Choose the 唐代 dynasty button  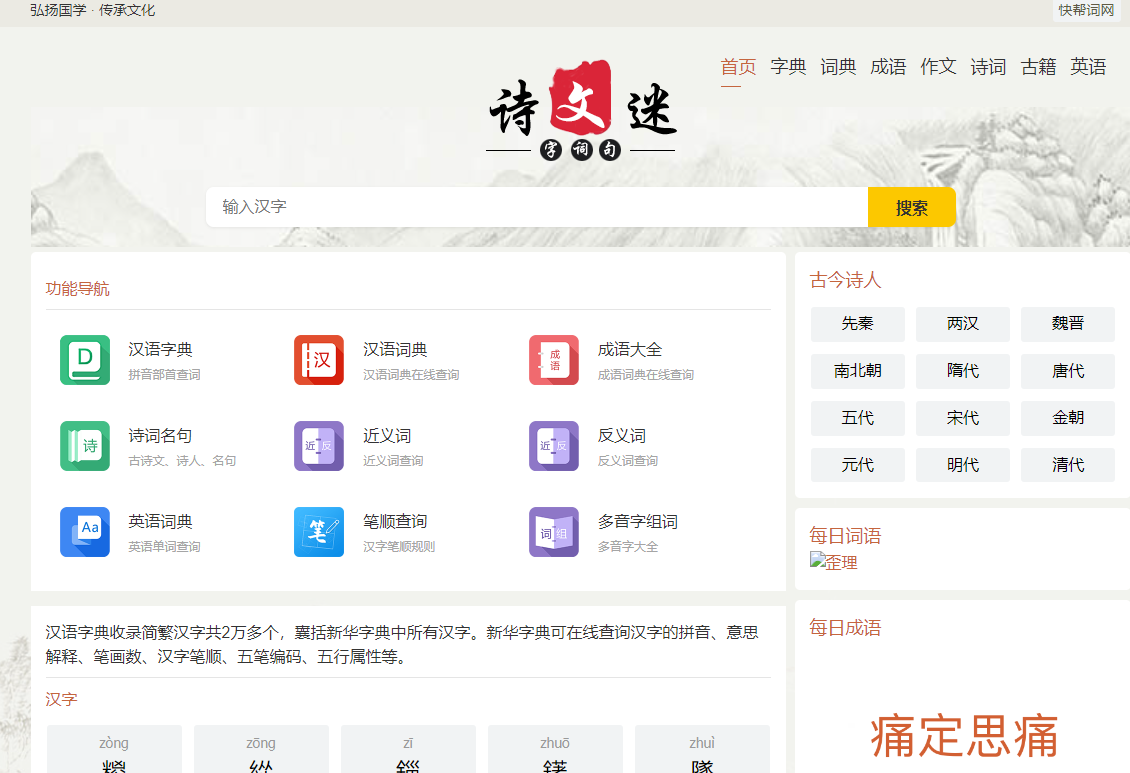pos(1068,371)
